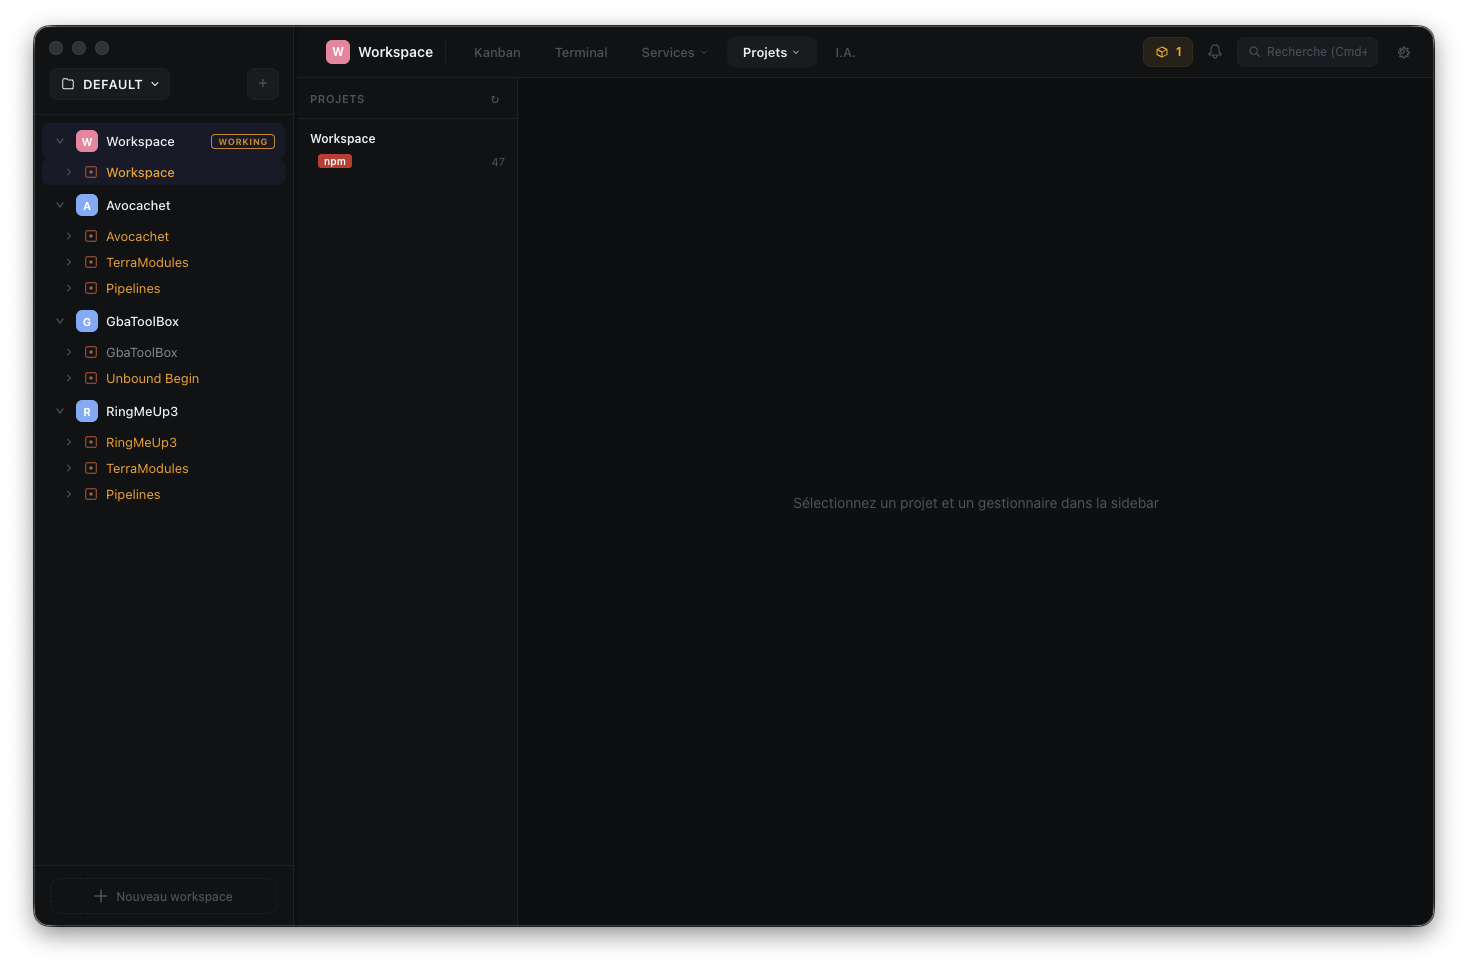
Task: Open the I.A. section
Action: click(845, 52)
